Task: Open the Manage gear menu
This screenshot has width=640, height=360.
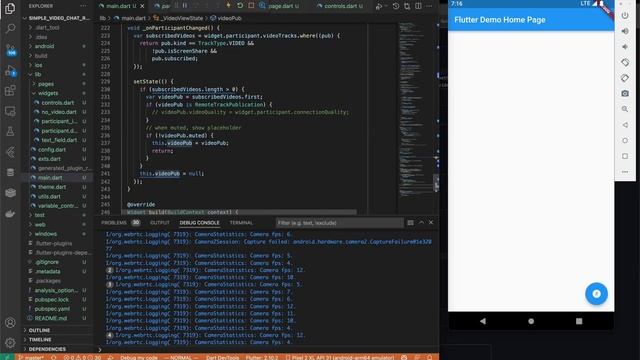Action: (x=10, y=342)
